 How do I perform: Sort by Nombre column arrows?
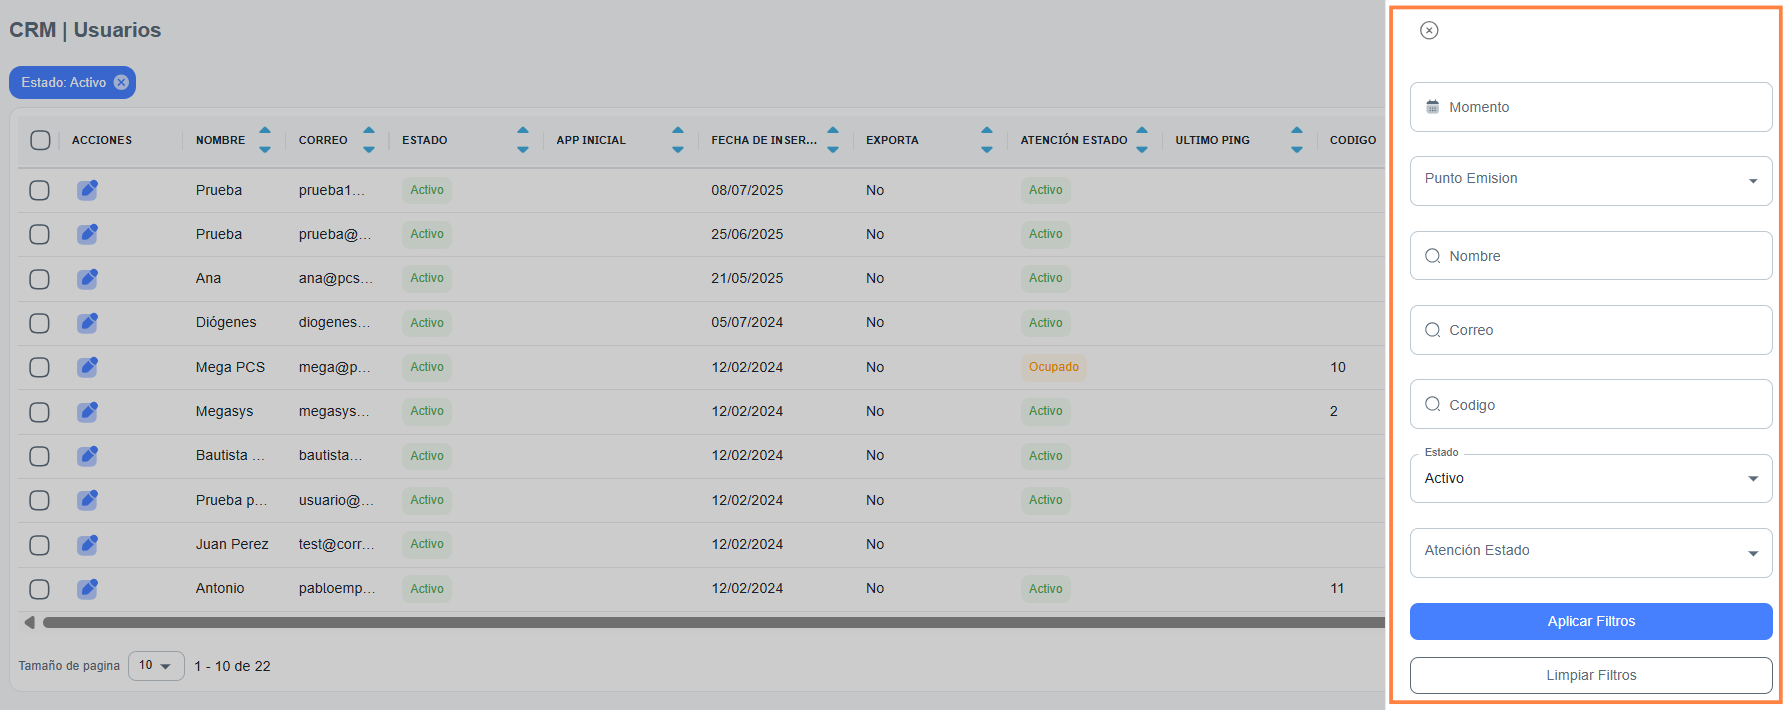pos(265,140)
